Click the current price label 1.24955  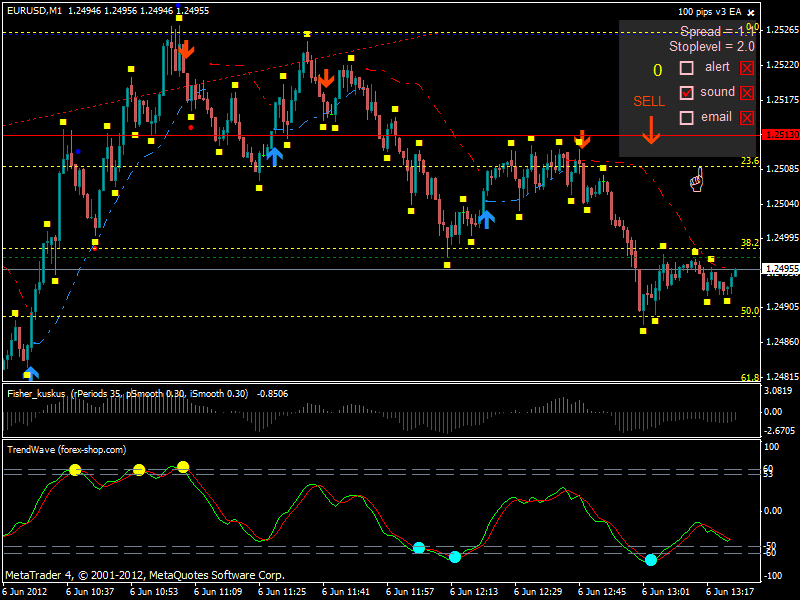click(x=780, y=268)
